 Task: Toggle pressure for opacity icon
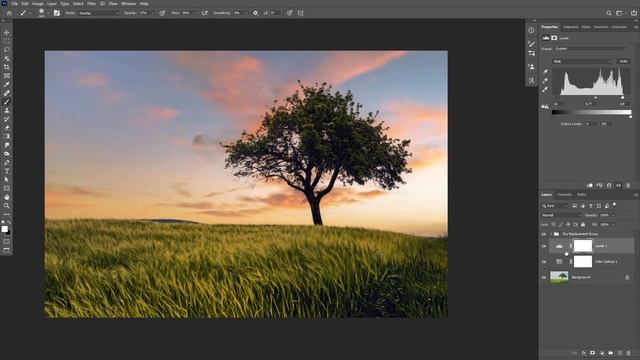point(162,13)
